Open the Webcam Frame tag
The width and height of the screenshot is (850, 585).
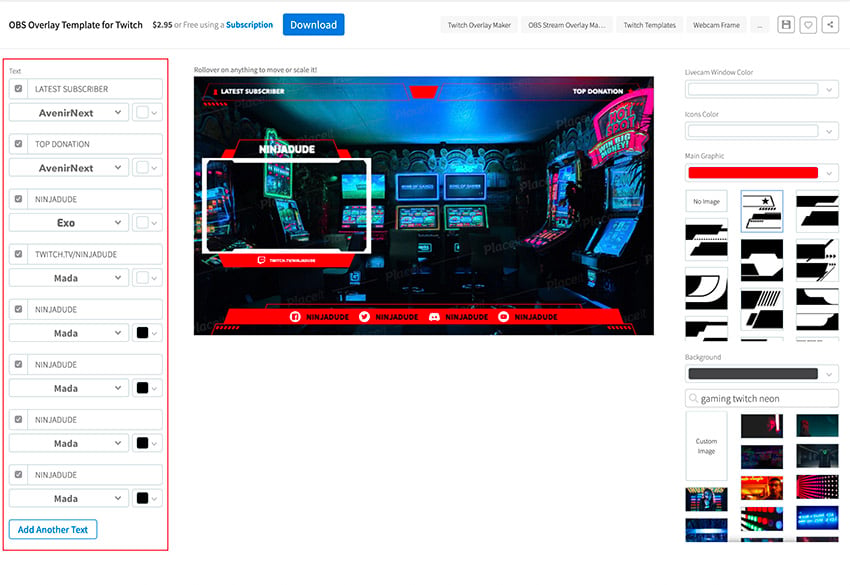pyautogui.click(x=716, y=25)
